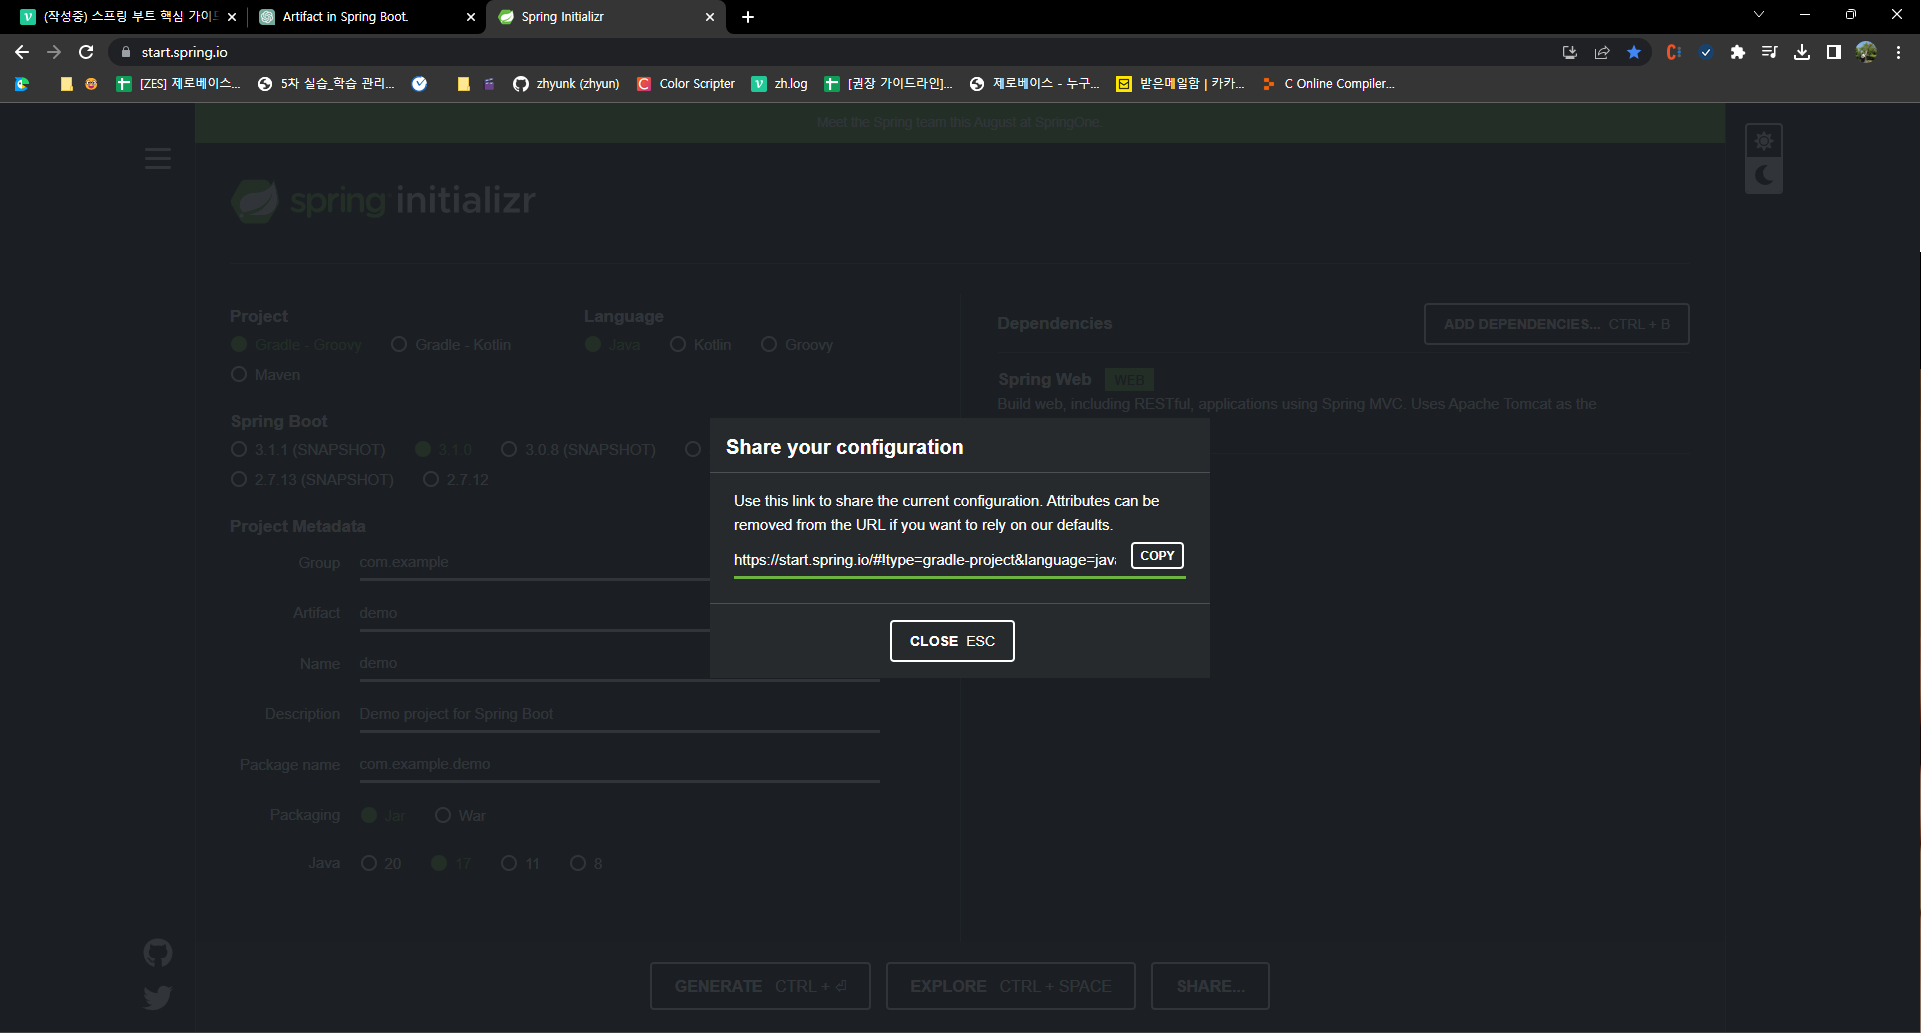Select Java version 11

(x=520, y=864)
